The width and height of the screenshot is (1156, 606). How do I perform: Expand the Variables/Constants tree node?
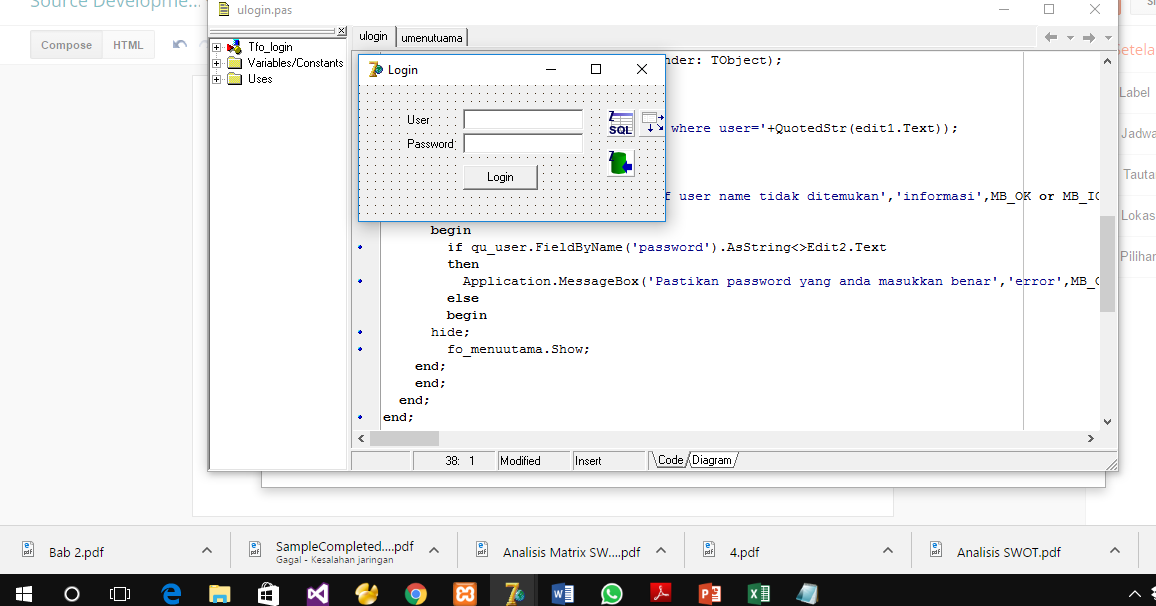pyautogui.click(x=217, y=62)
